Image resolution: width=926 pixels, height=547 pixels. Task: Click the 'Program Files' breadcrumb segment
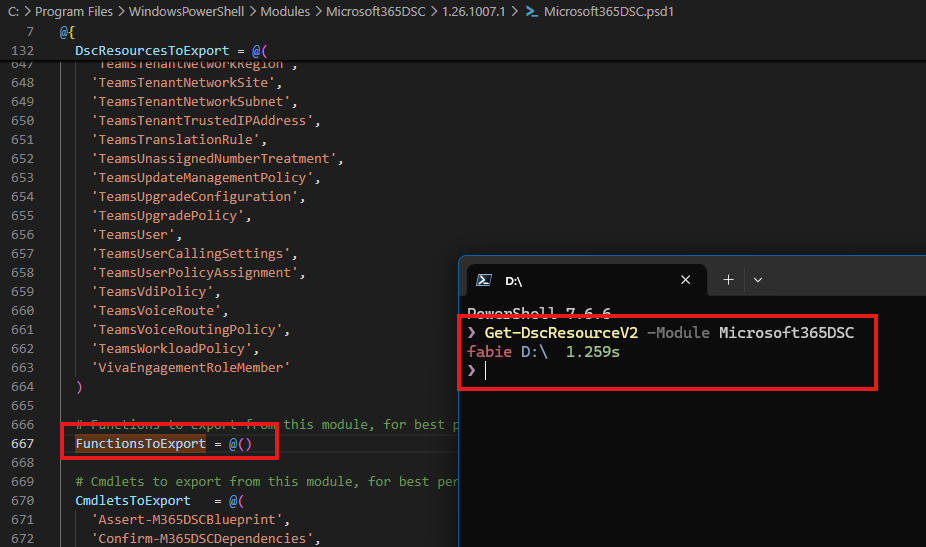(x=74, y=11)
